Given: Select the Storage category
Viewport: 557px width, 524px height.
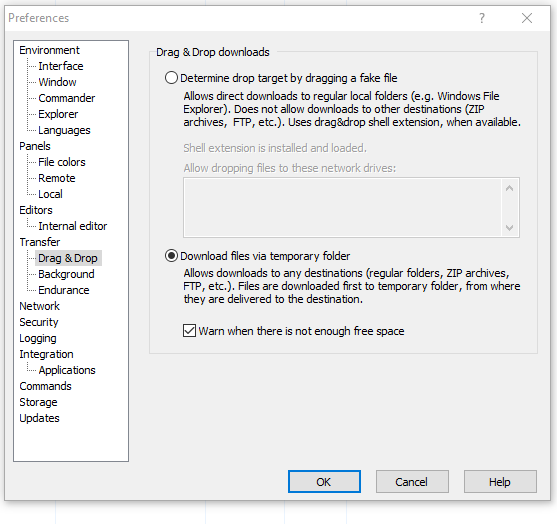Looking at the screenshot, I should 38,402.
